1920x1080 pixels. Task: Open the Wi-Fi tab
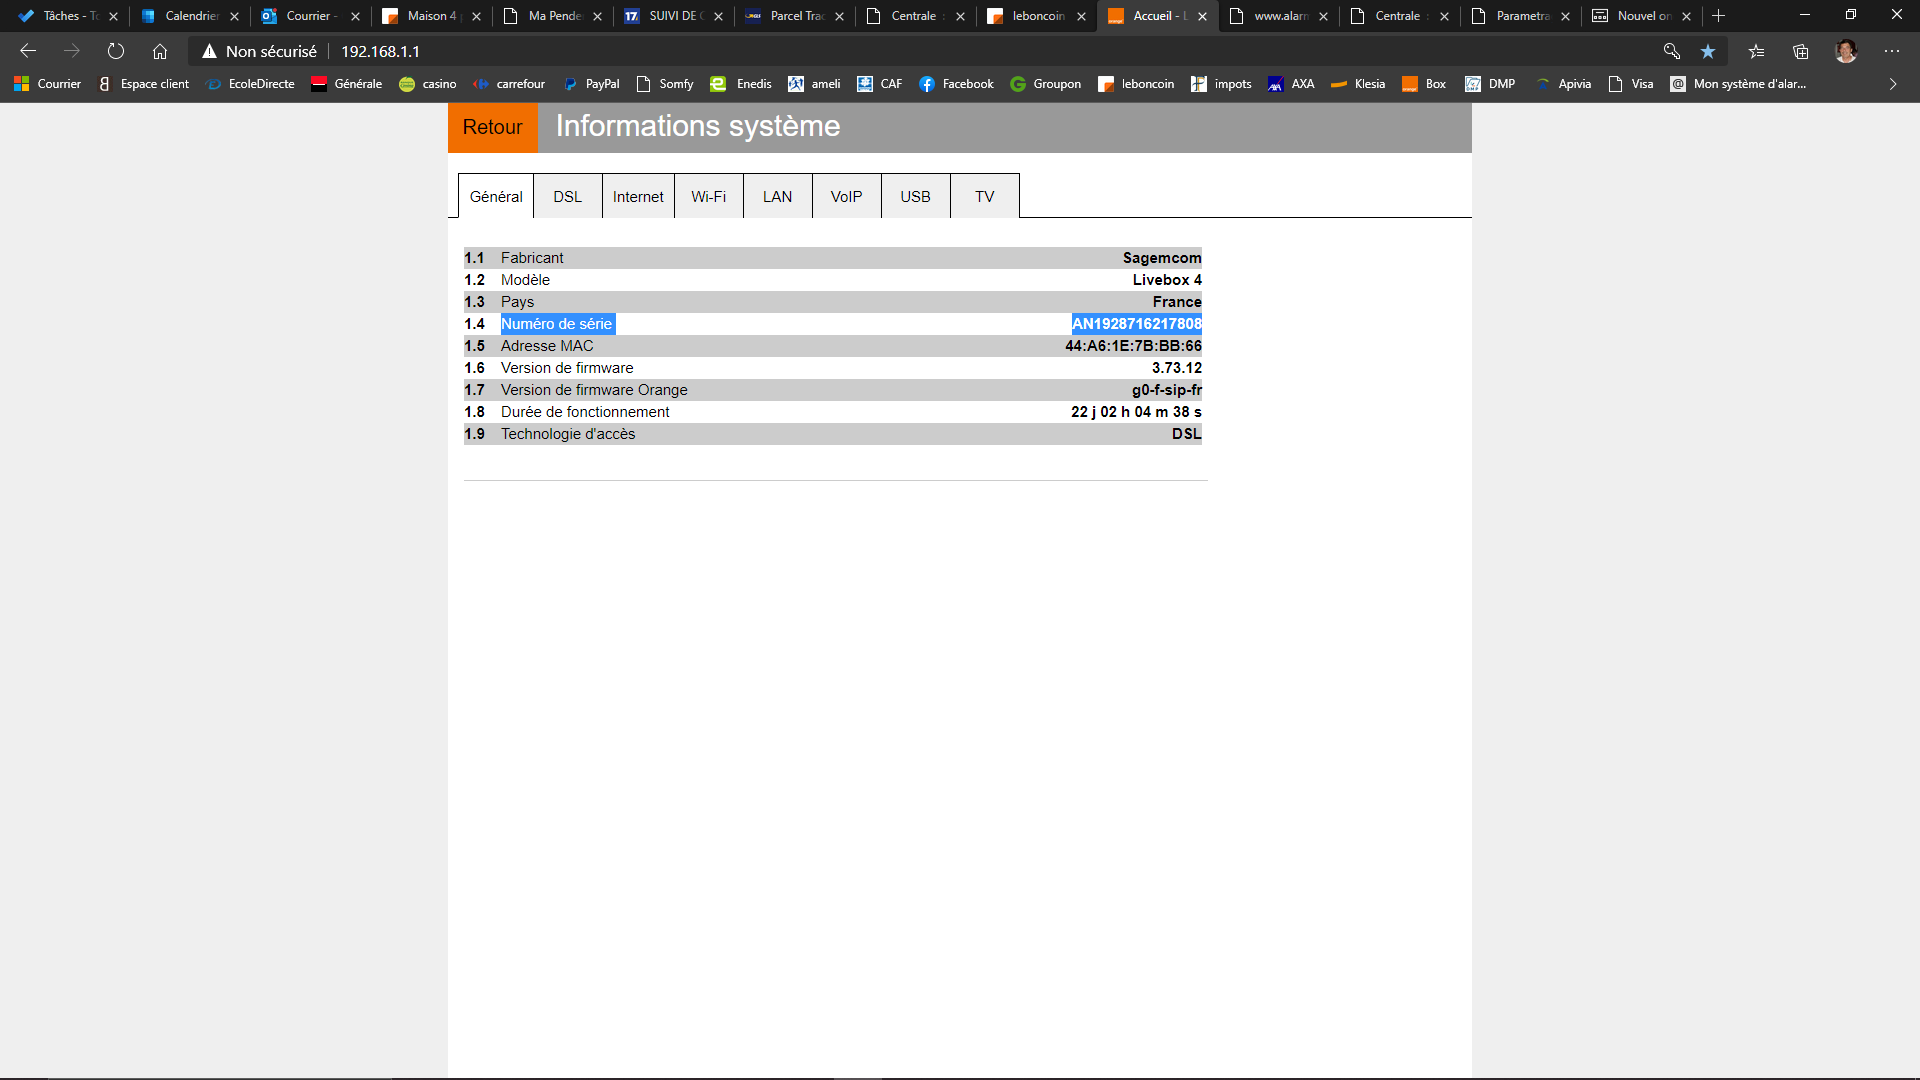(x=708, y=197)
